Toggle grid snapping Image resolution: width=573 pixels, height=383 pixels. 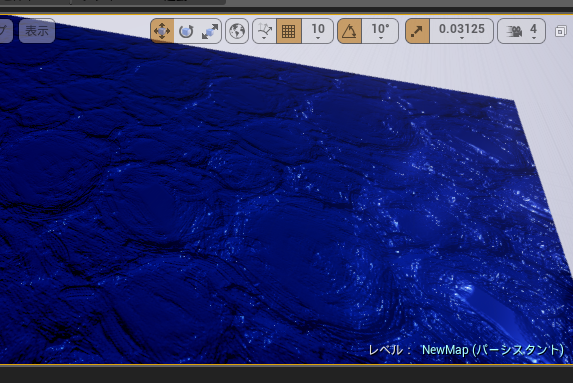(289, 31)
